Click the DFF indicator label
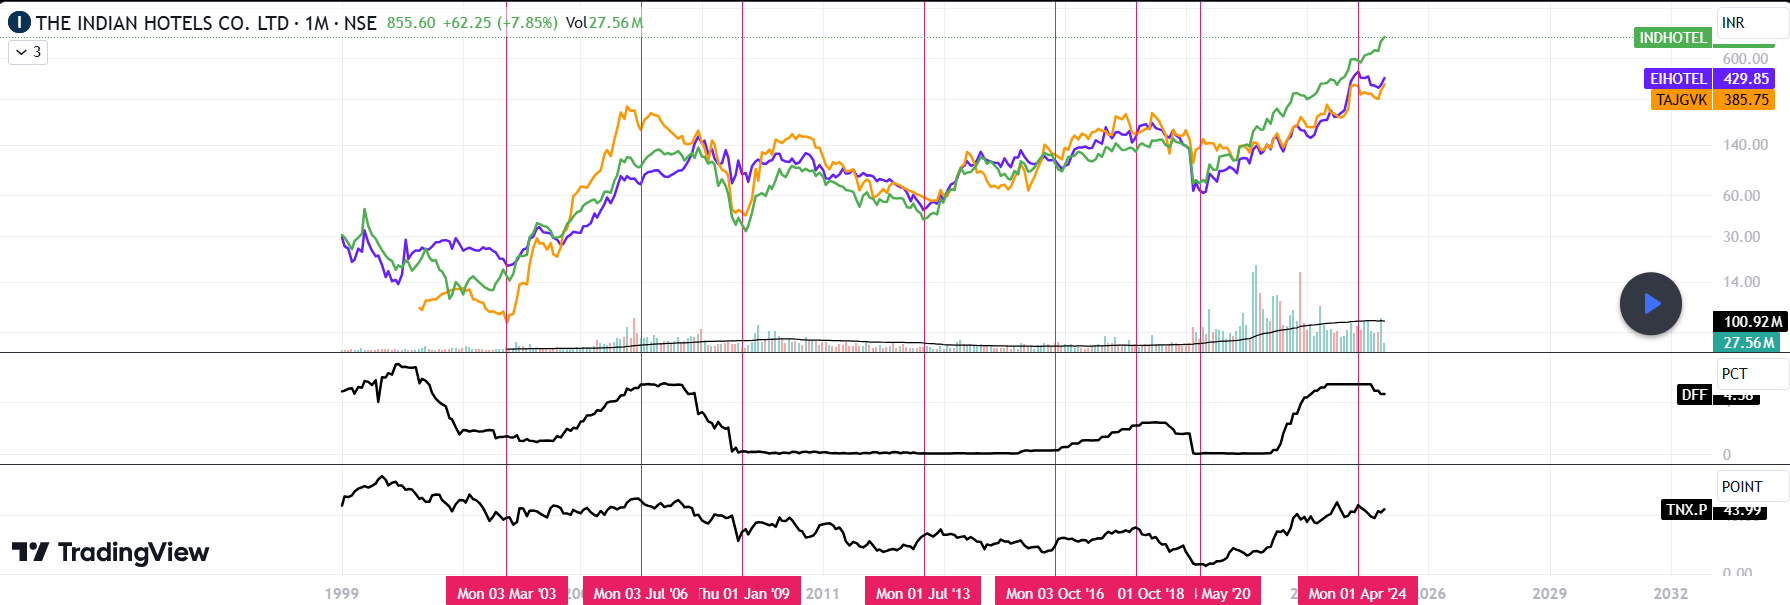 point(1694,395)
